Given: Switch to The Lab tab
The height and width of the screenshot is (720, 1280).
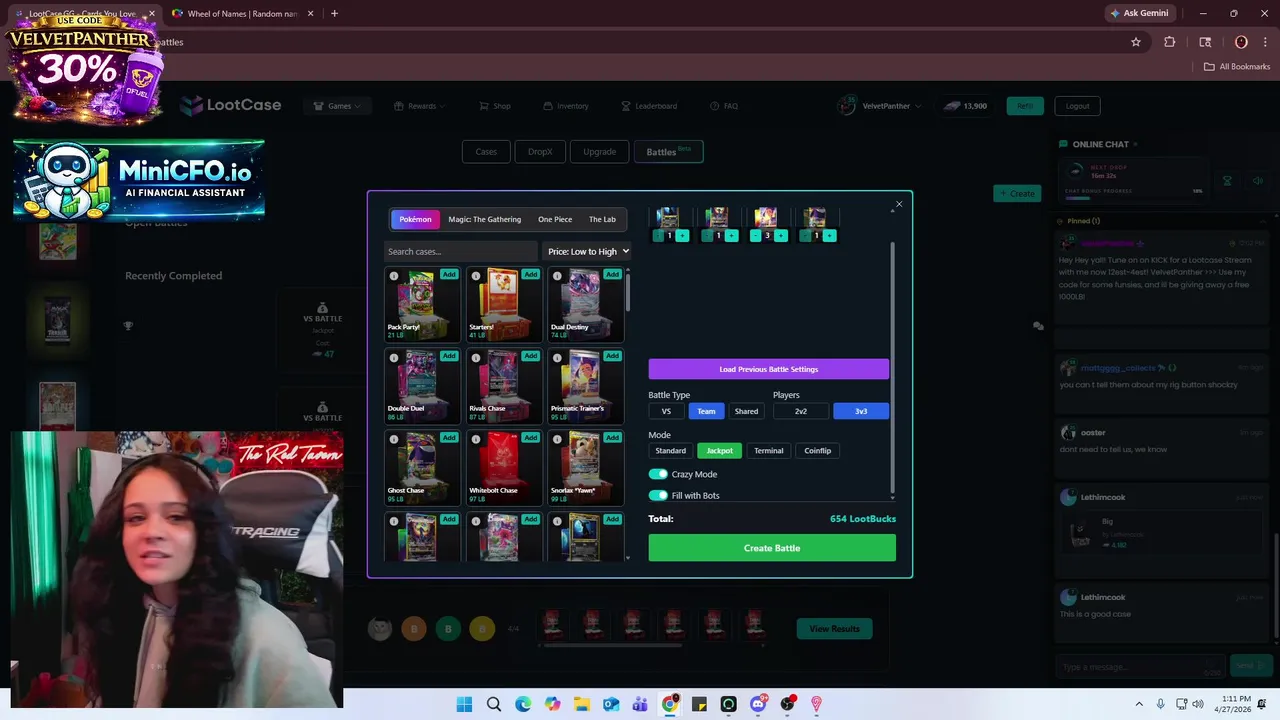Looking at the screenshot, I should 602,219.
